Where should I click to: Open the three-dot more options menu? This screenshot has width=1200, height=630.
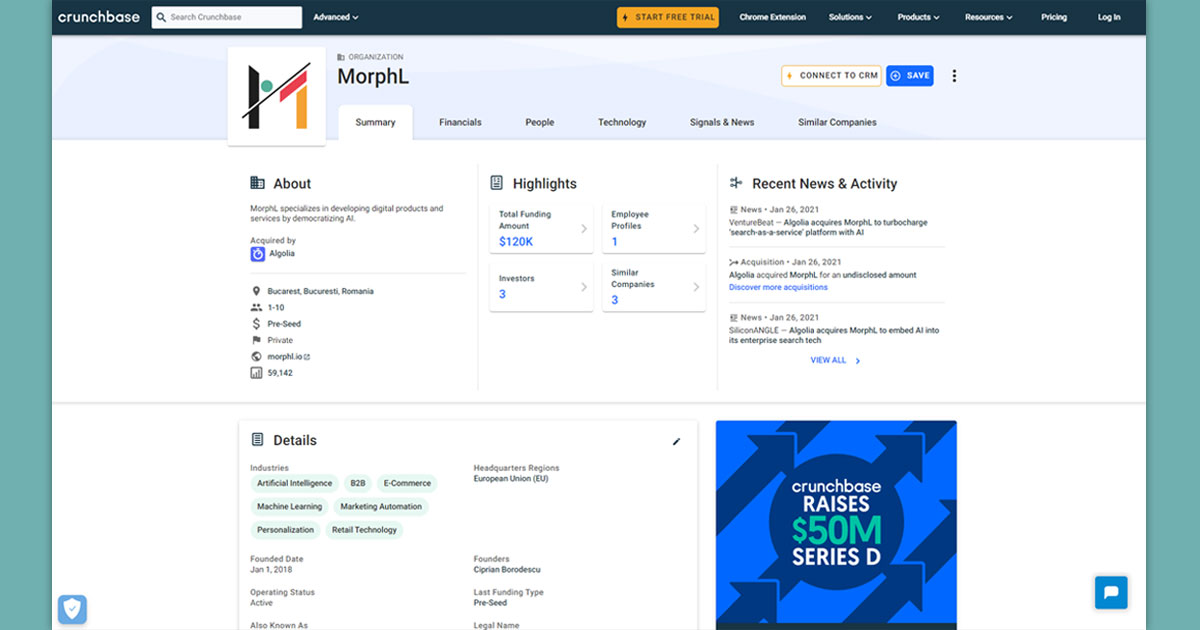(954, 76)
